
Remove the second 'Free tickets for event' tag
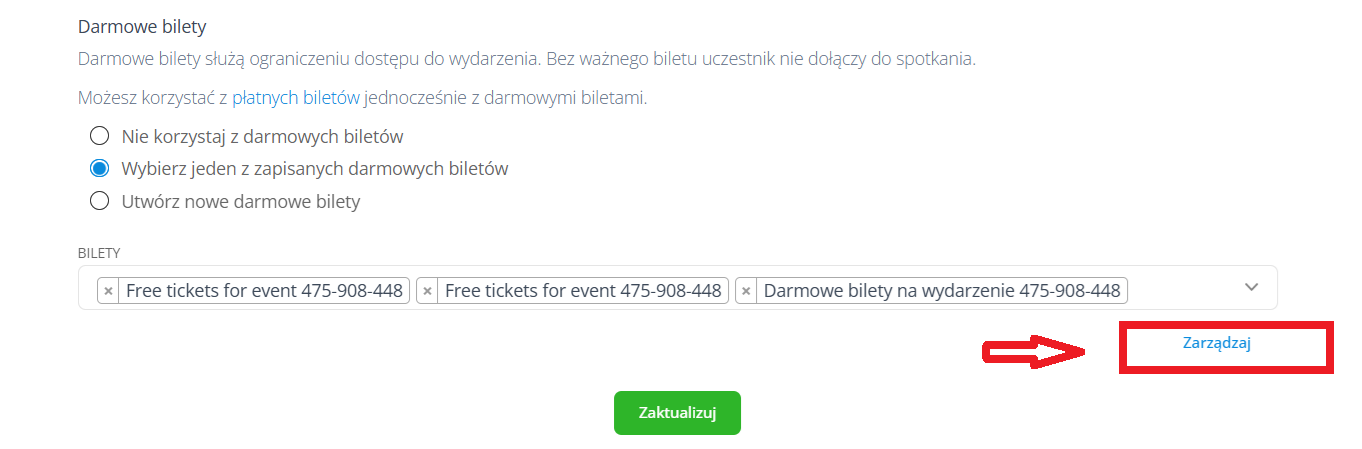tap(427, 291)
